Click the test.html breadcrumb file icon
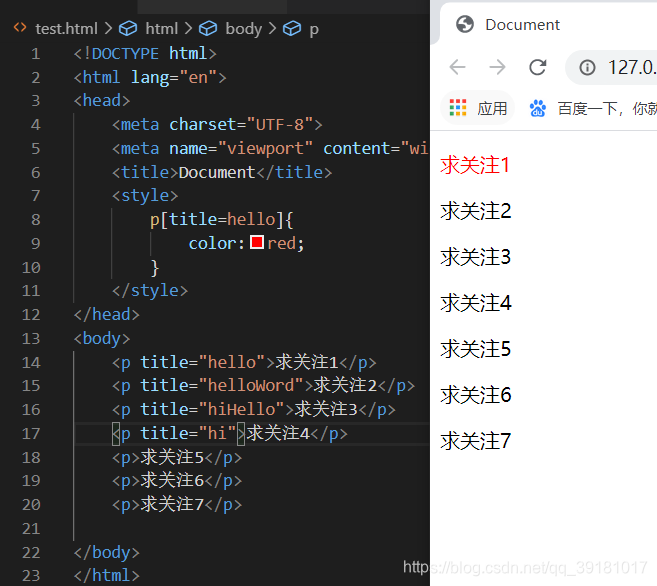Screen dimensions: 657x586 [20, 28]
